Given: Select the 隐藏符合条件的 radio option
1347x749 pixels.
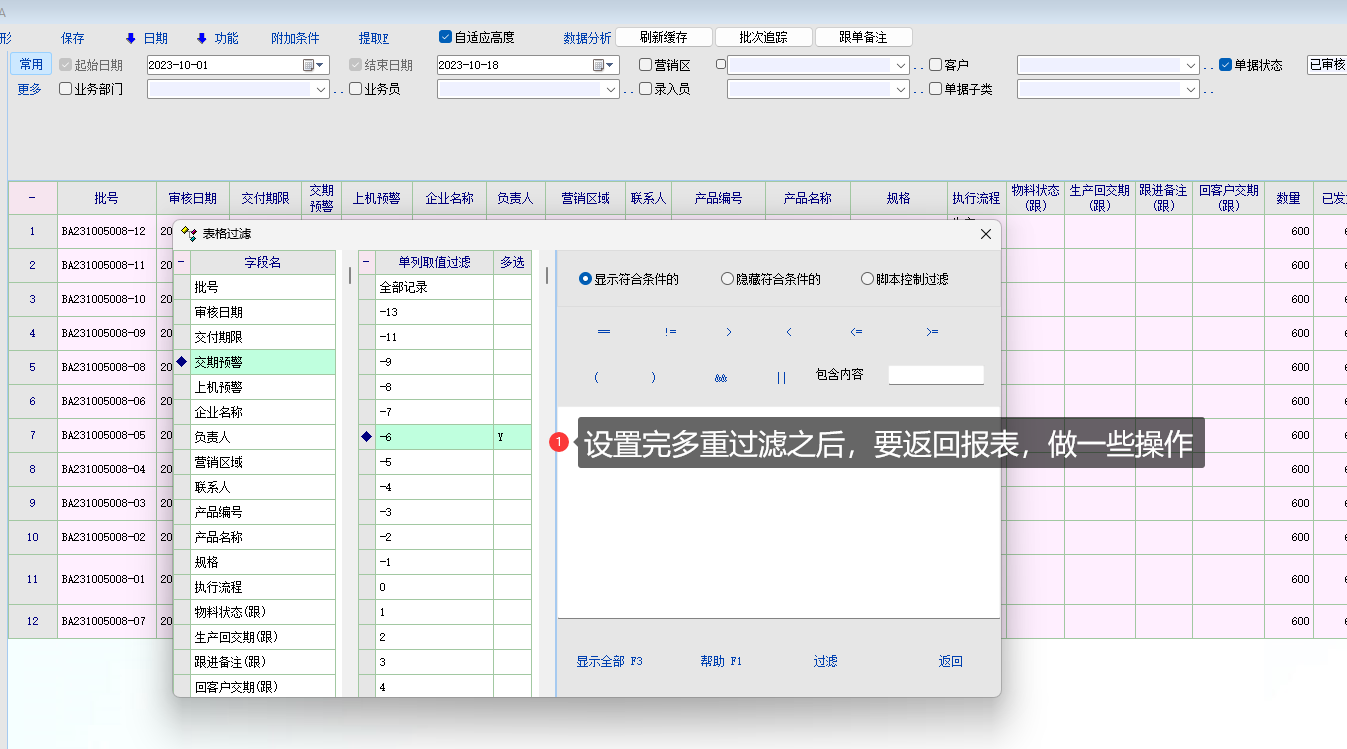Looking at the screenshot, I should click(x=727, y=280).
